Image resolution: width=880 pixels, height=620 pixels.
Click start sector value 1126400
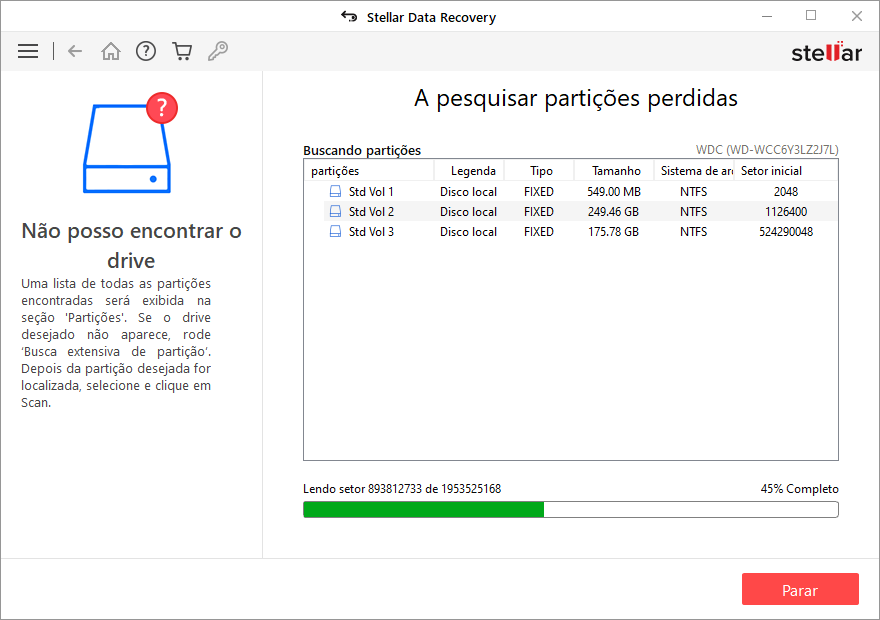click(x=786, y=212)
